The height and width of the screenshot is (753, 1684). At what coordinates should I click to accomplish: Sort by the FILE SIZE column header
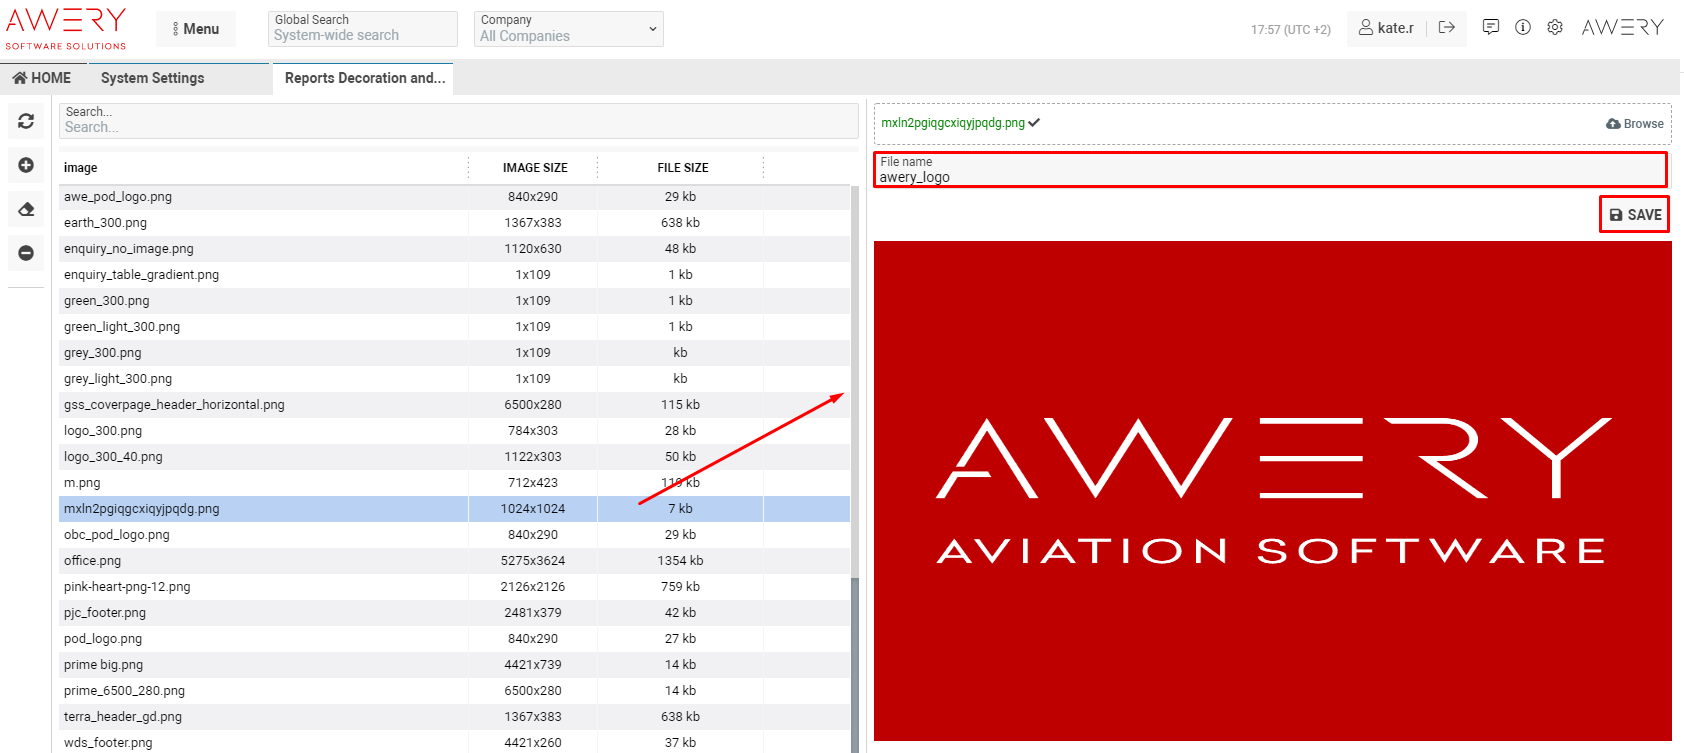[x=682, y=168]
